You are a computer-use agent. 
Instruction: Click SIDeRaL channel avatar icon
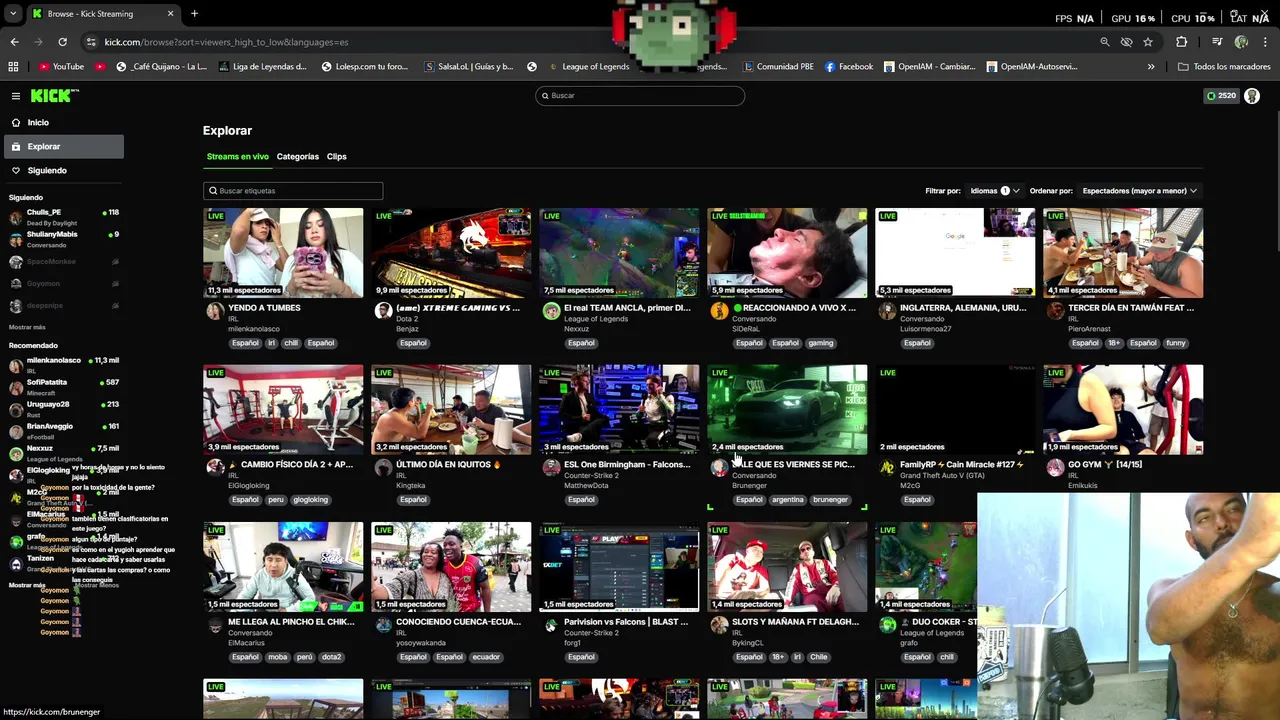tap(719, 311)
